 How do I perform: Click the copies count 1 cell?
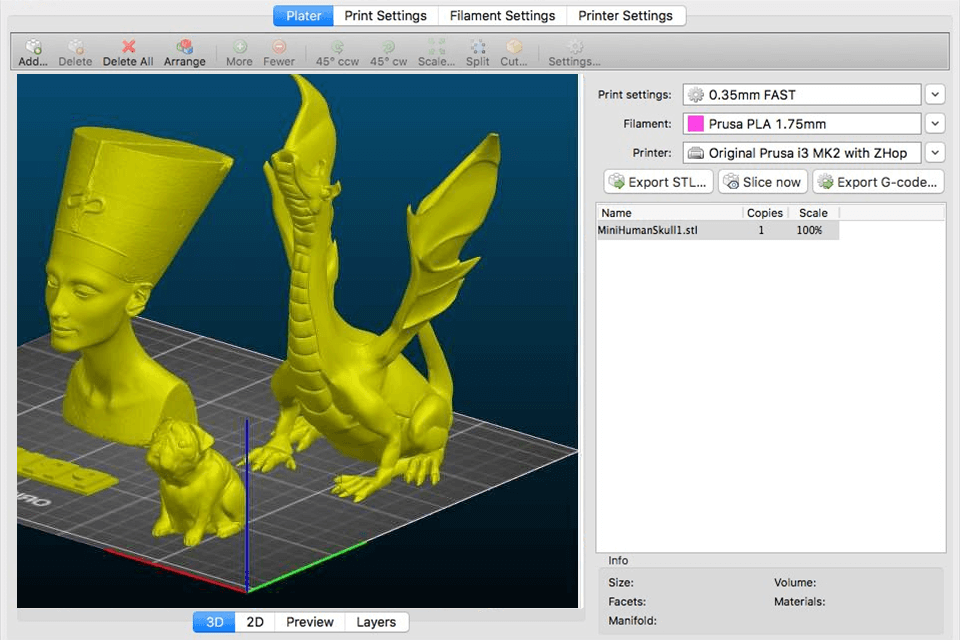coord(761,230)
